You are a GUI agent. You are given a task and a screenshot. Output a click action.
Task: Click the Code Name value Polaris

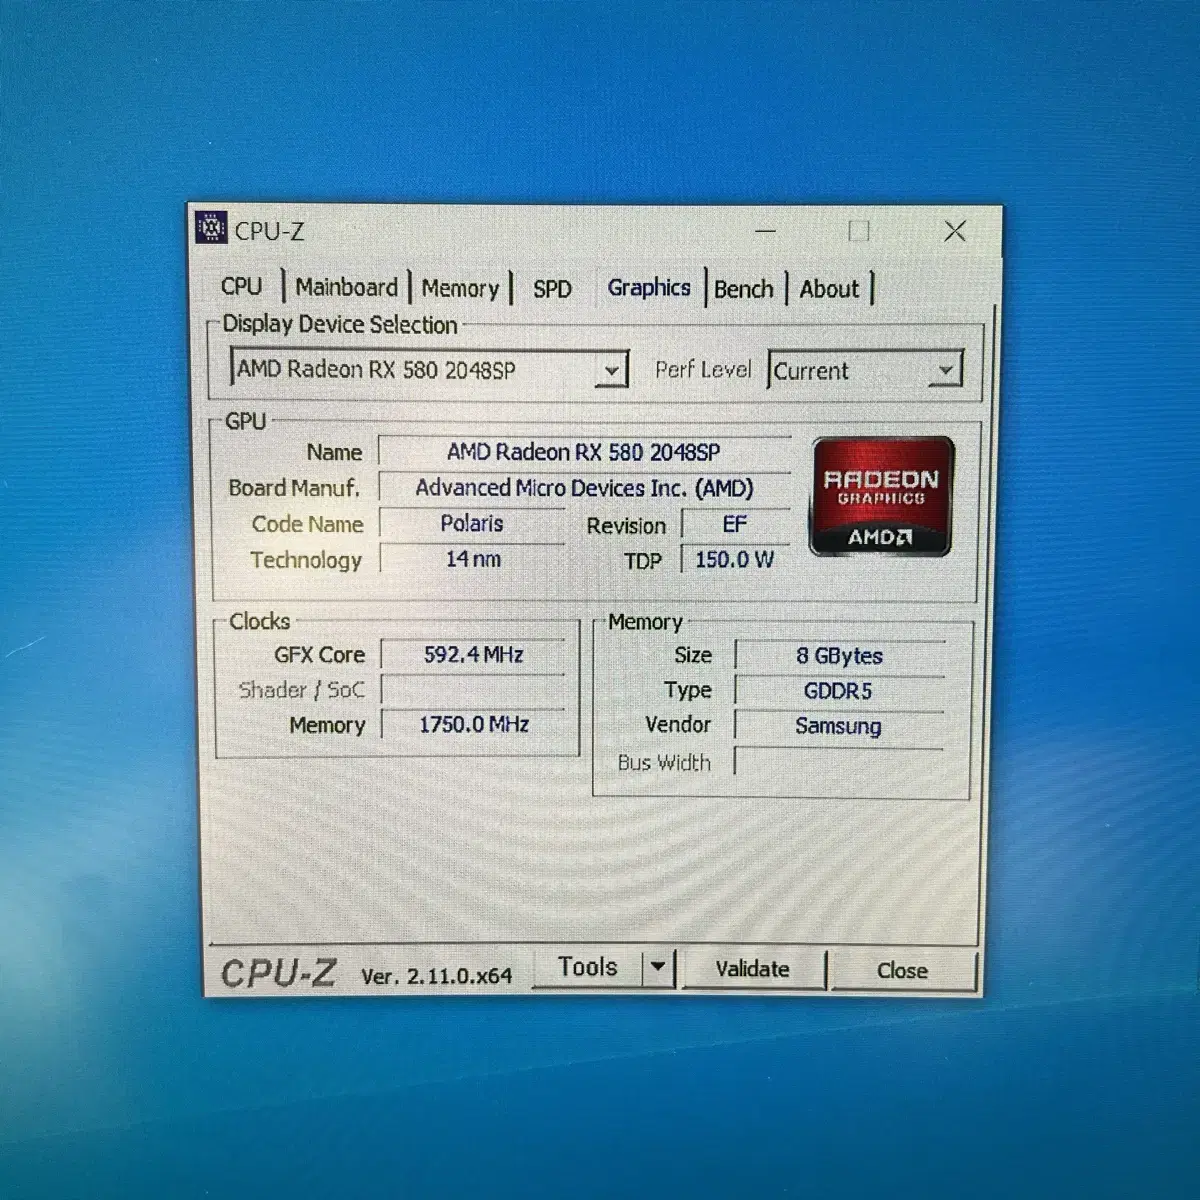472,523
